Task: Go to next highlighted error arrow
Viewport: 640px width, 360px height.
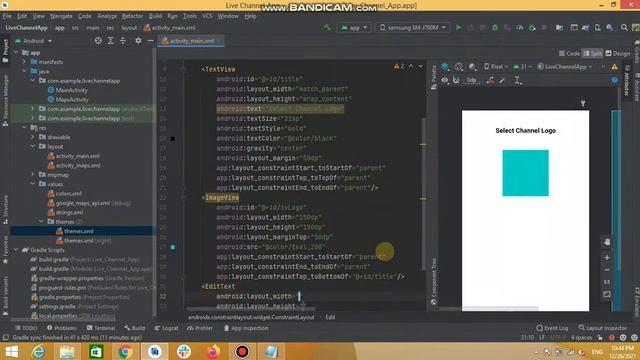Action: tap(420, 66)
